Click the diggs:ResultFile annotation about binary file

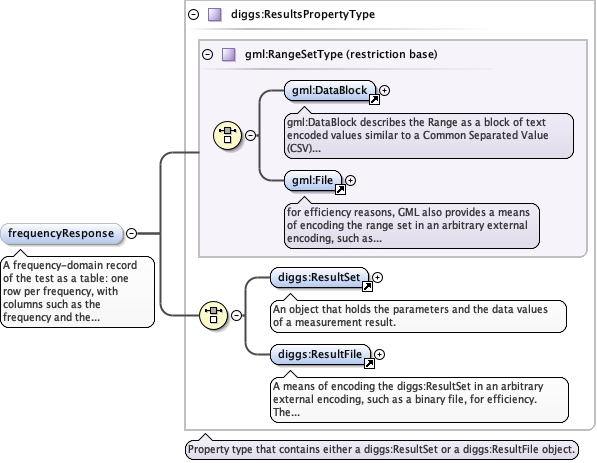(x=419, y=400)
